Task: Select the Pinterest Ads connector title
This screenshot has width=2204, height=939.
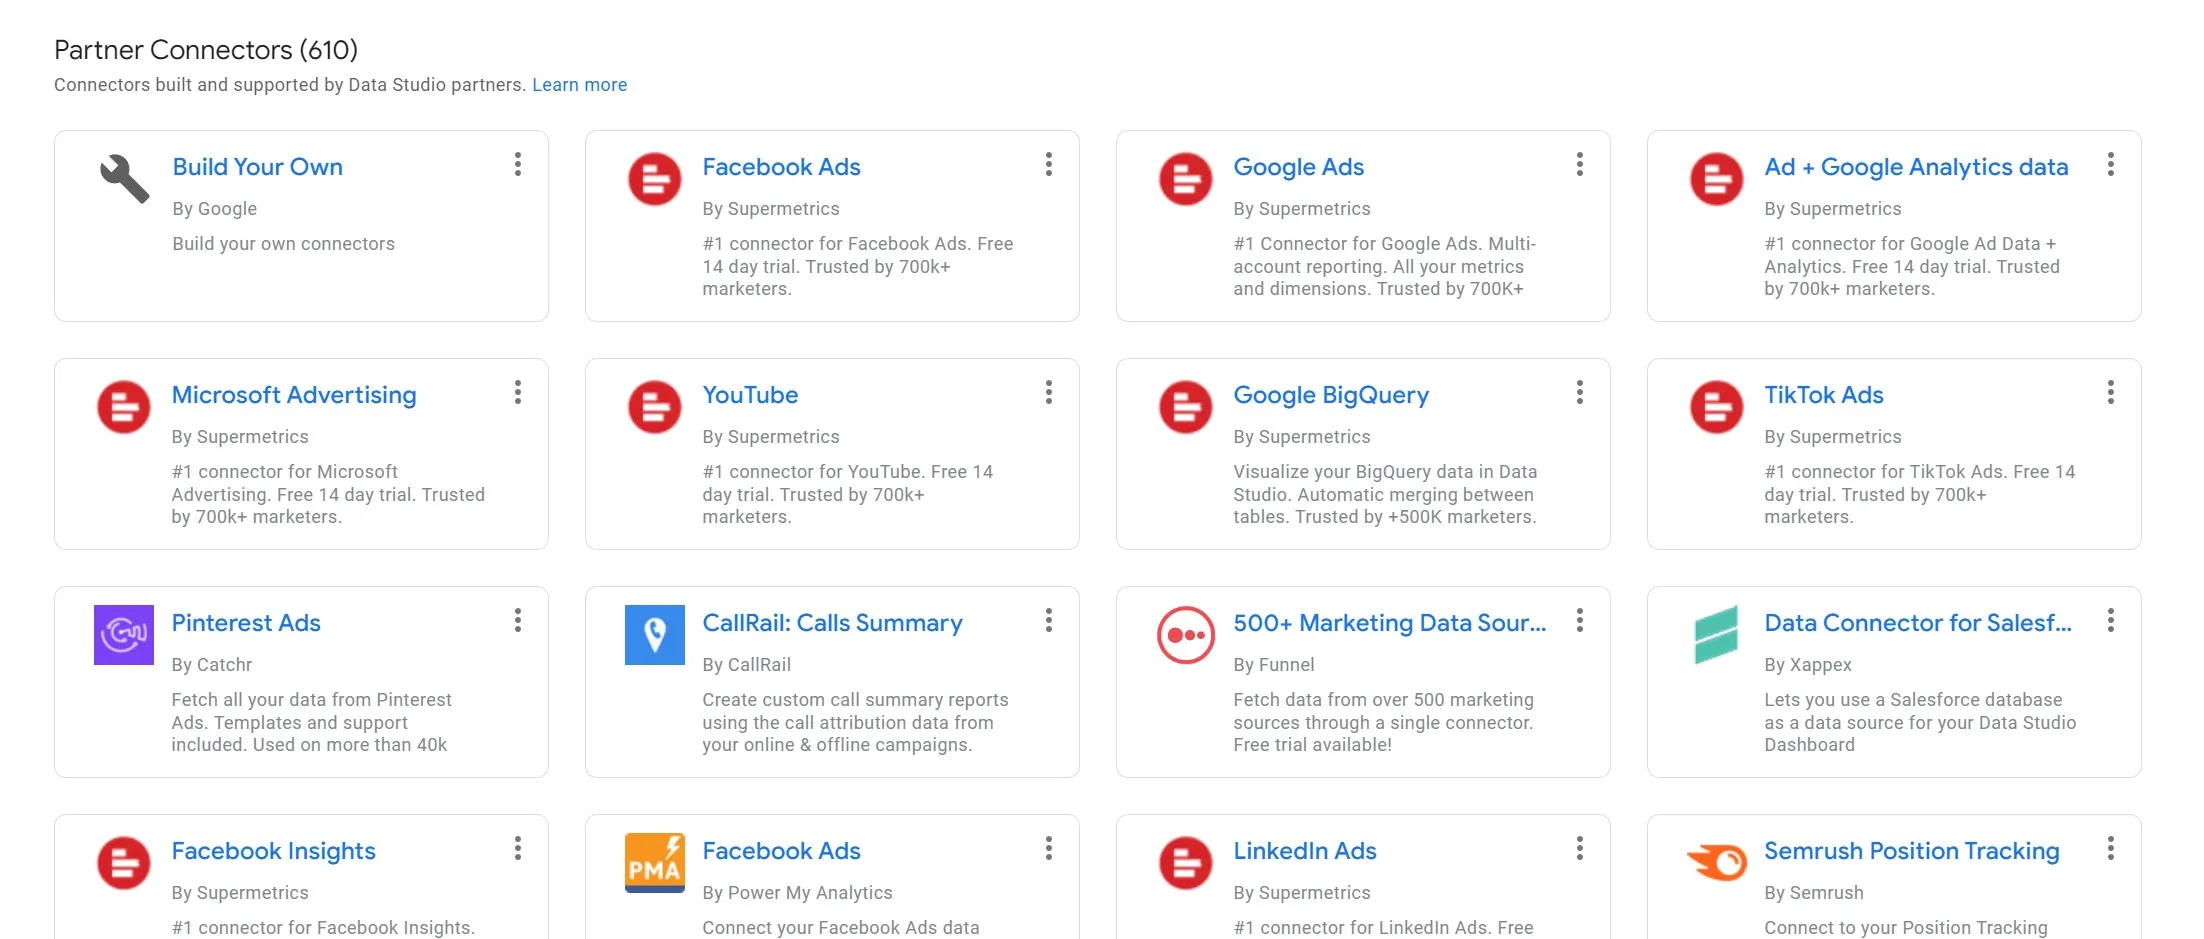Action: point(246,623)
